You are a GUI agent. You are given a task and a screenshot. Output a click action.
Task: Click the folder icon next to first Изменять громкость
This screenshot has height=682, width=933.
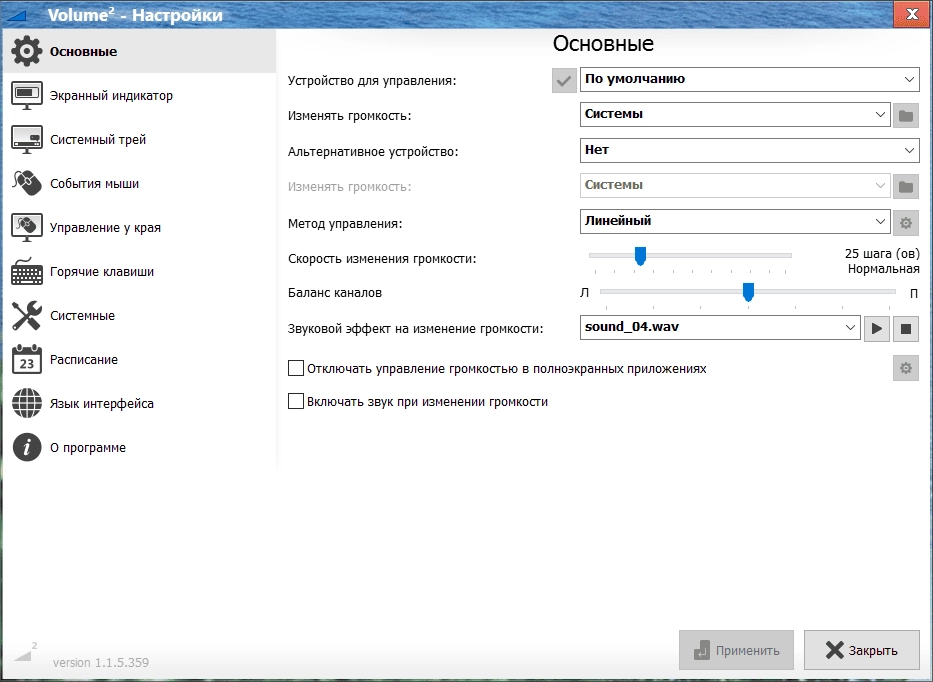click(906, 115)
